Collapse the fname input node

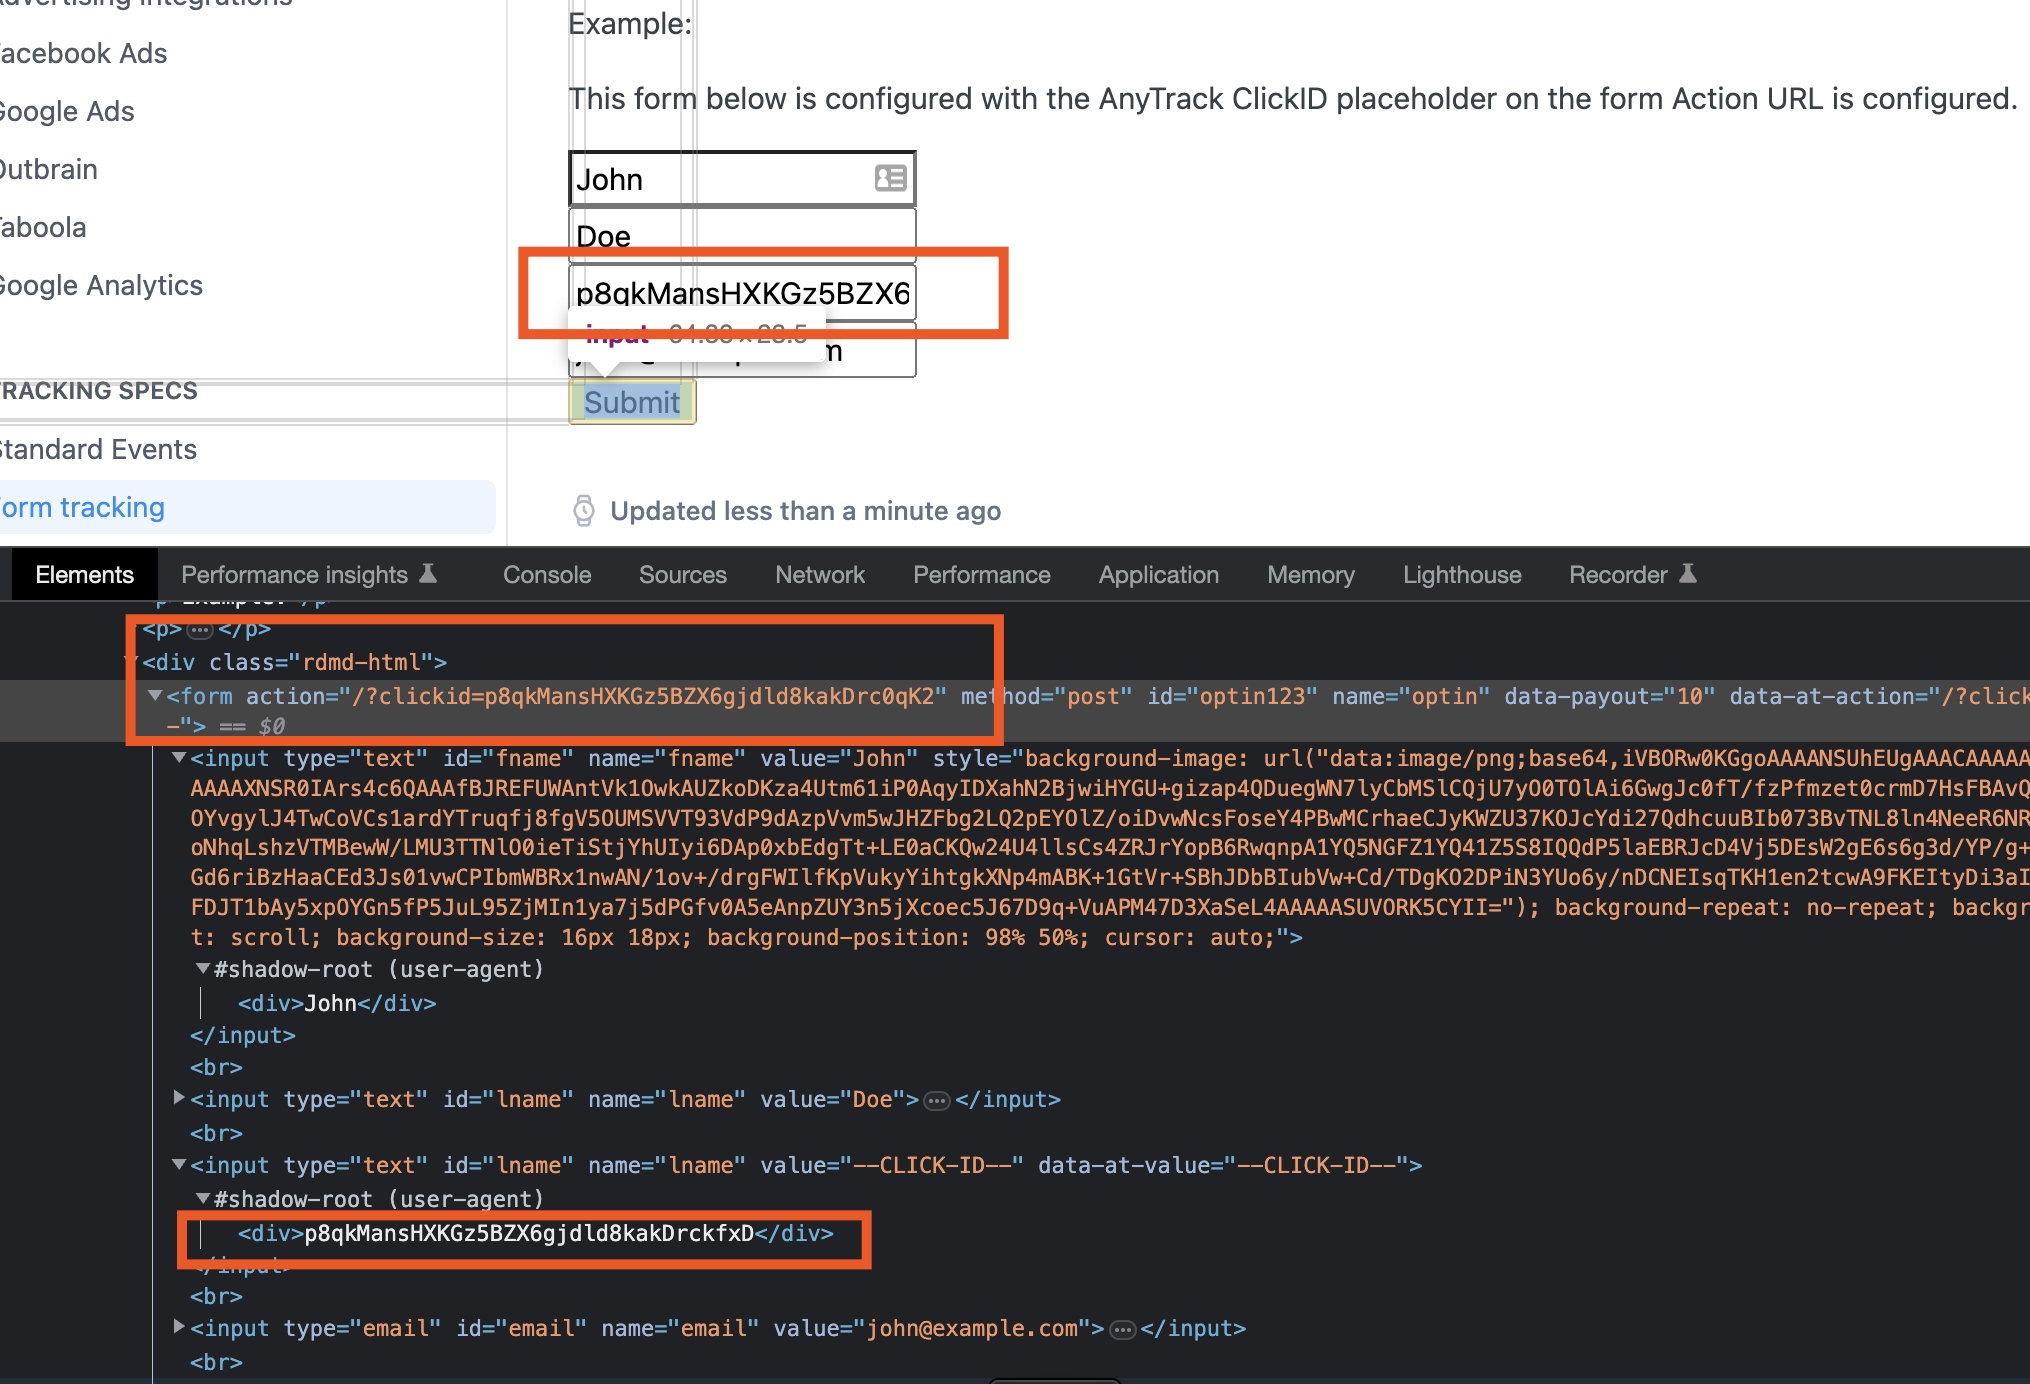[x=179, y=758]
